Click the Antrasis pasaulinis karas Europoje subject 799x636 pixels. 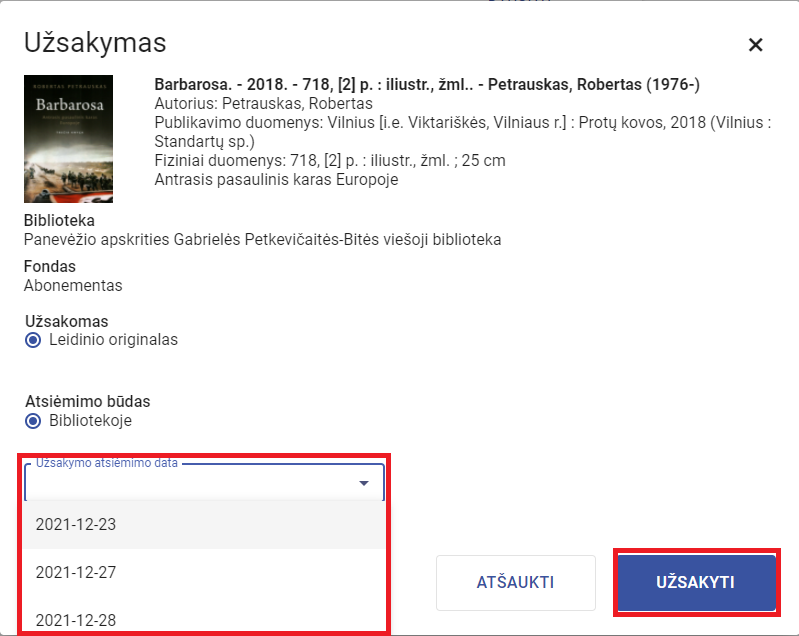click(x=276, y=180)
